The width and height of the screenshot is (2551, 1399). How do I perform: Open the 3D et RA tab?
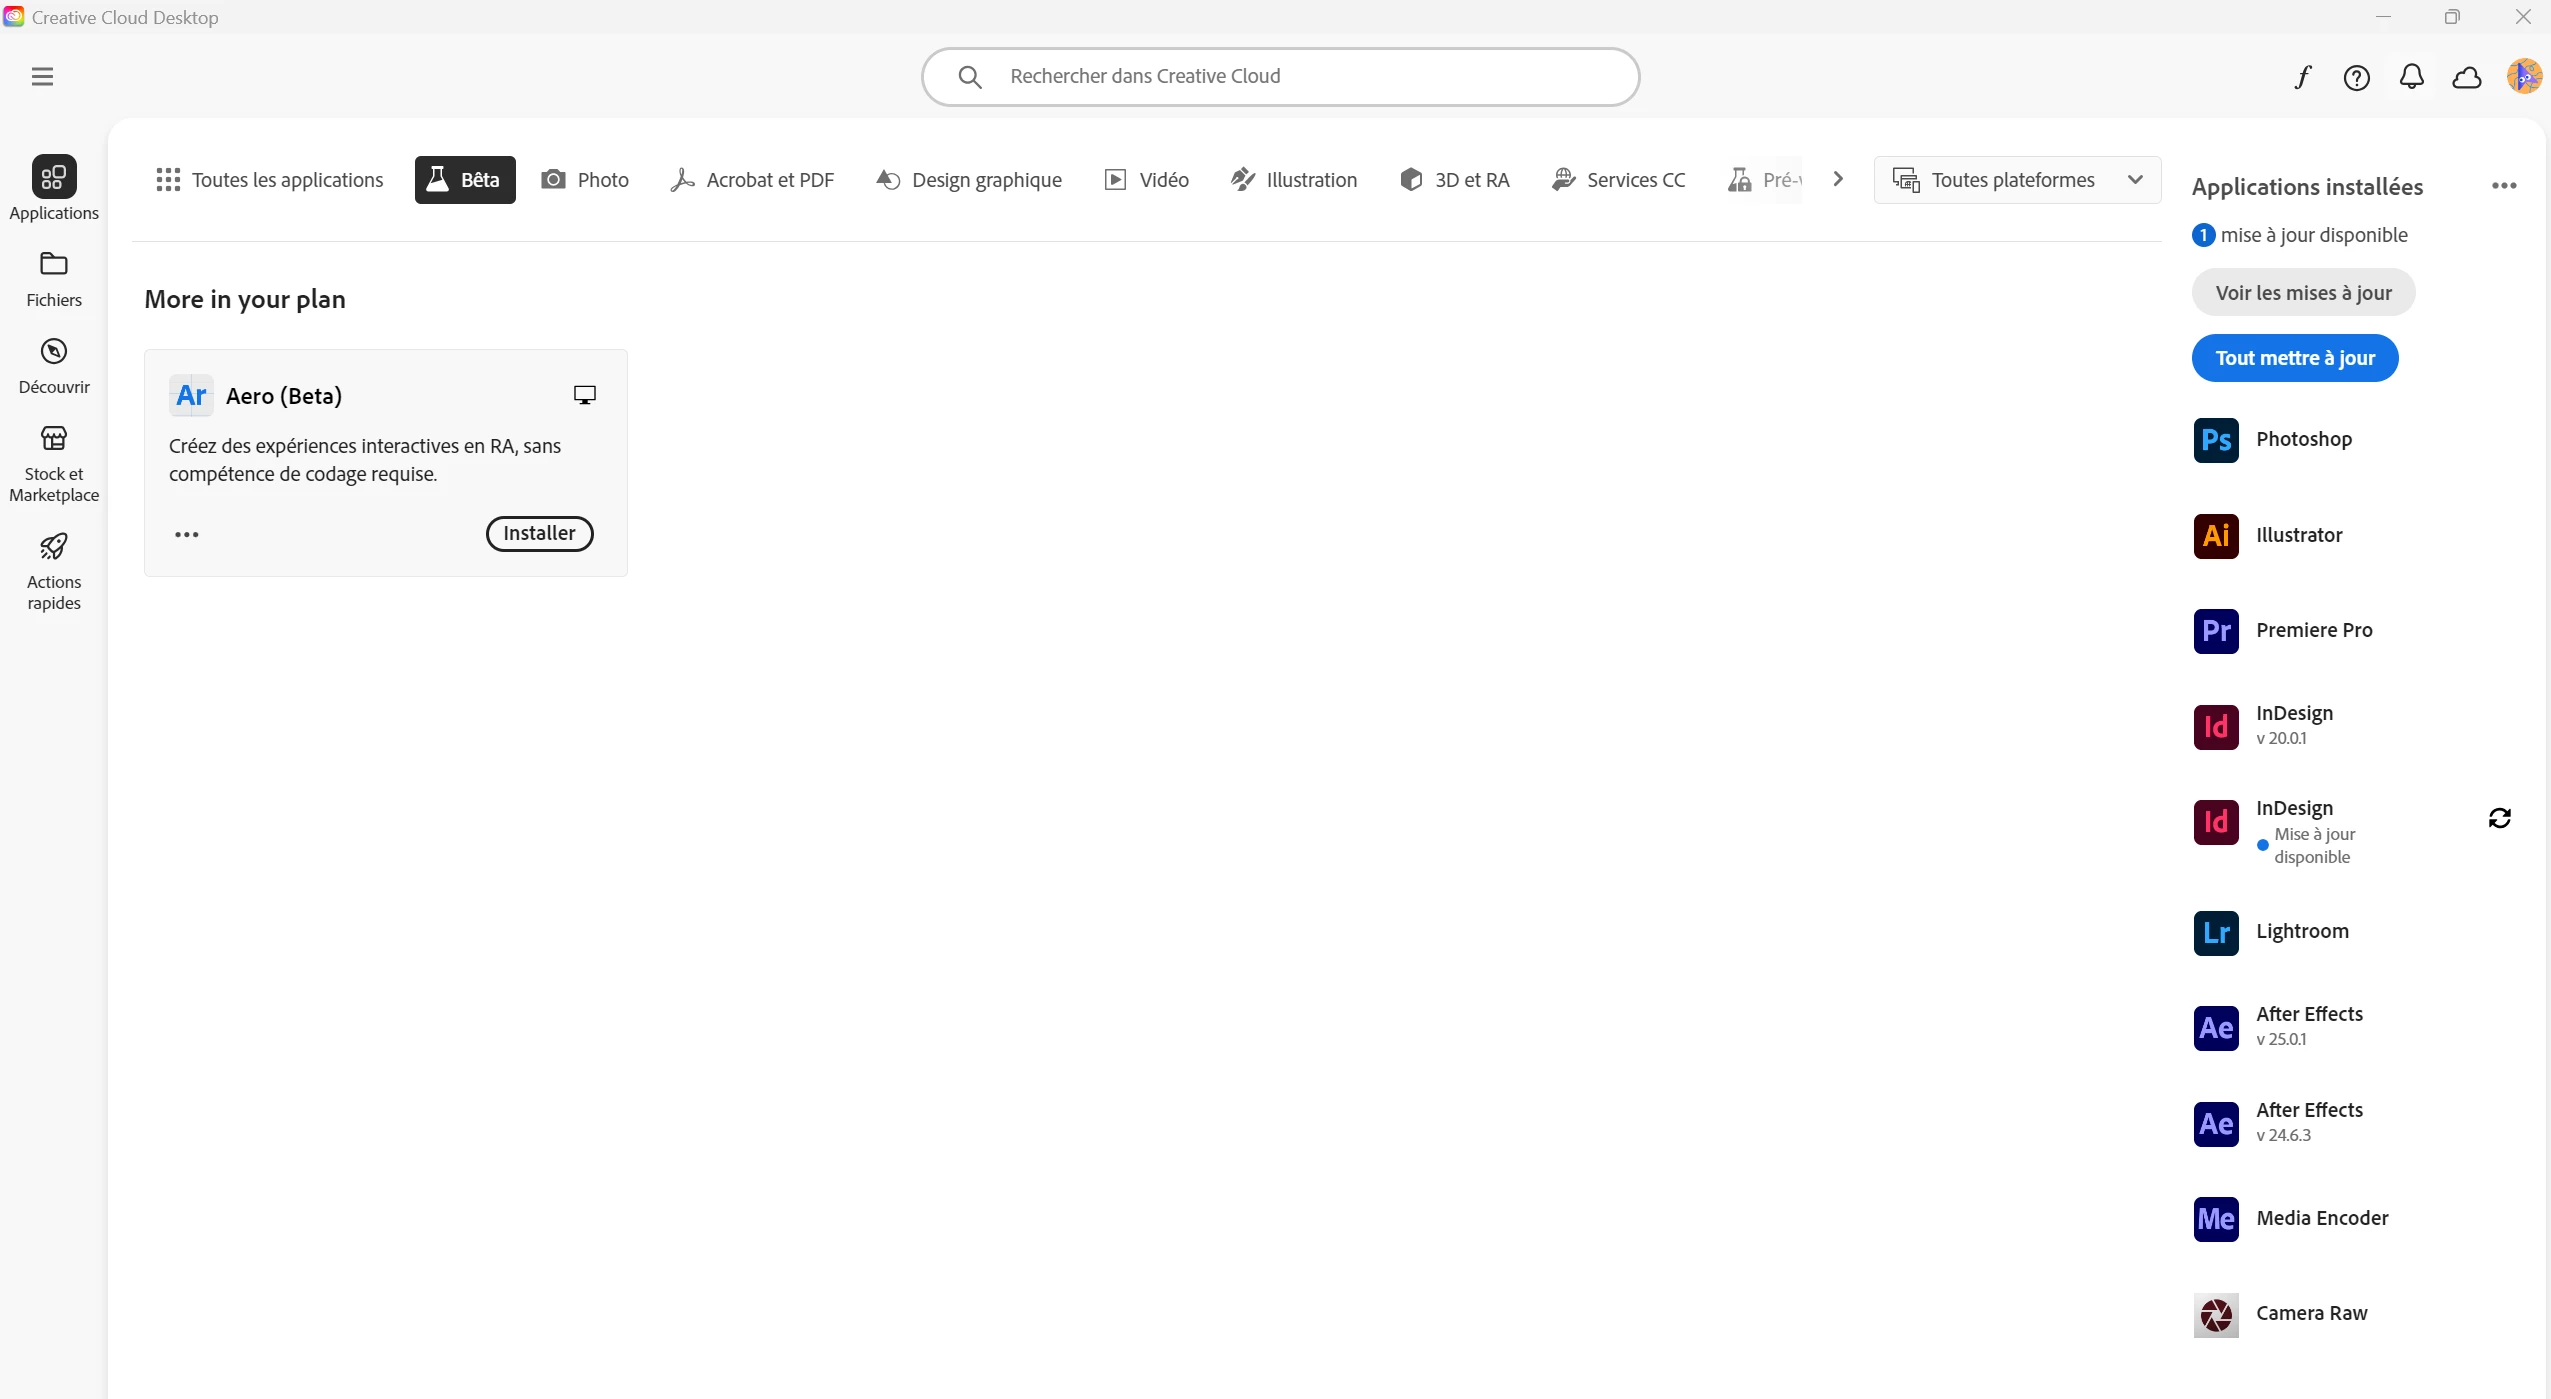(1455, 180)
